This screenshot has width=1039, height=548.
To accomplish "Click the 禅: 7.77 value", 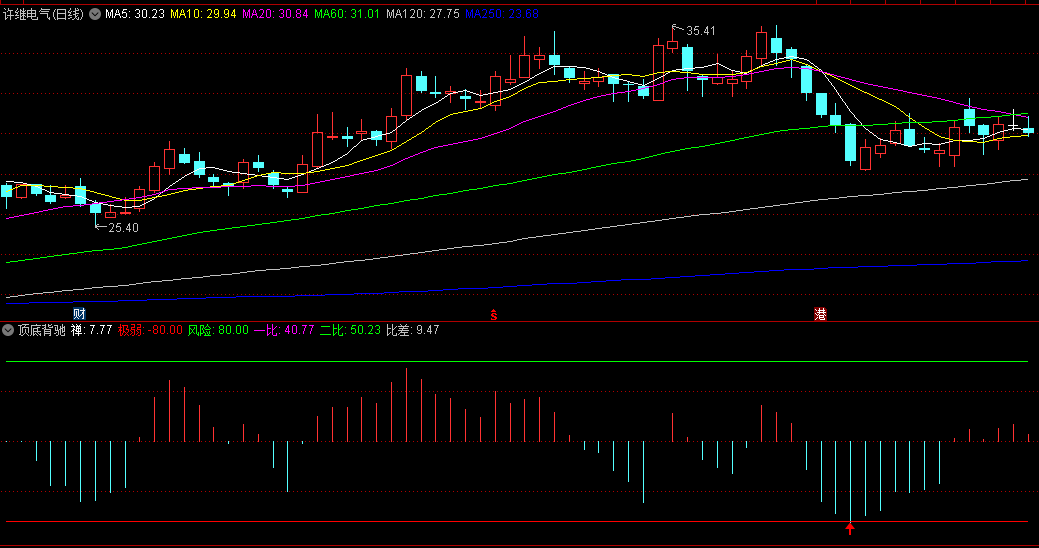I will click(x=91, y=330).
